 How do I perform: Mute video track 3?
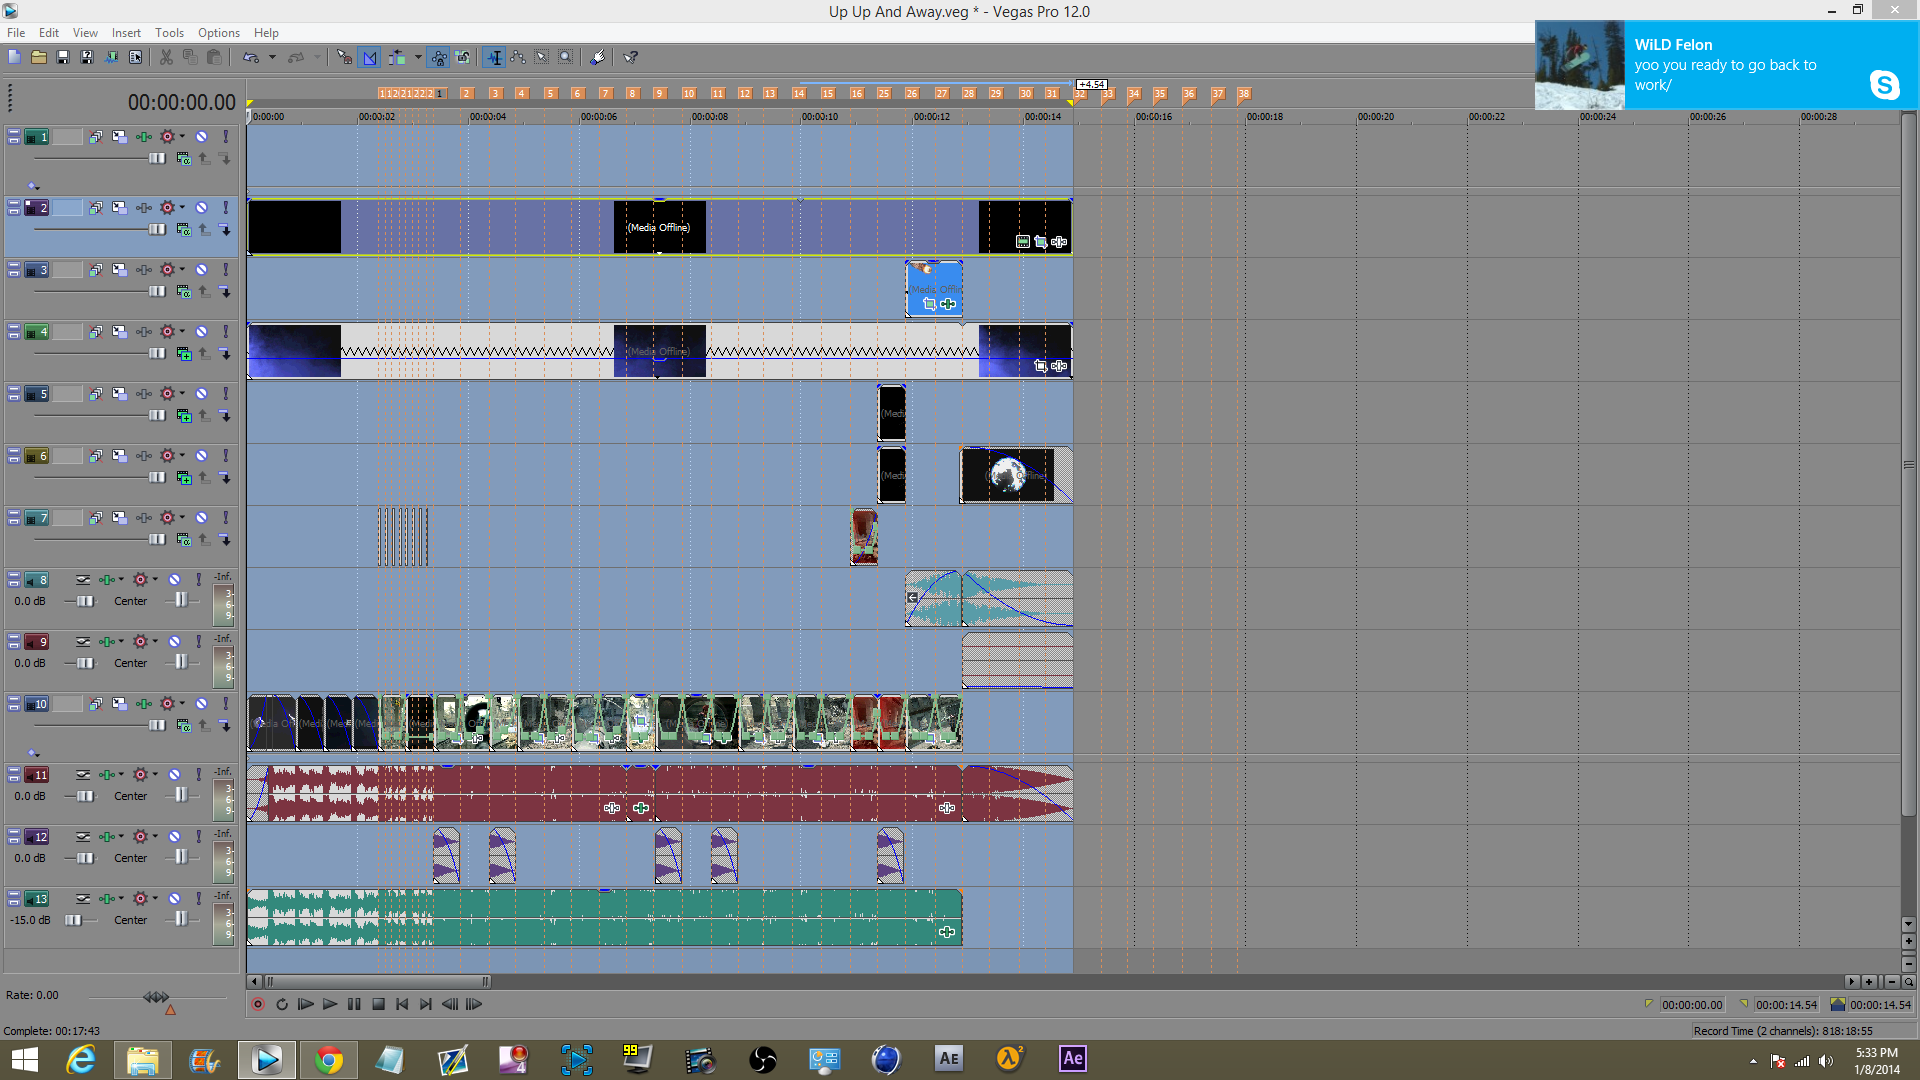point(201,270)
